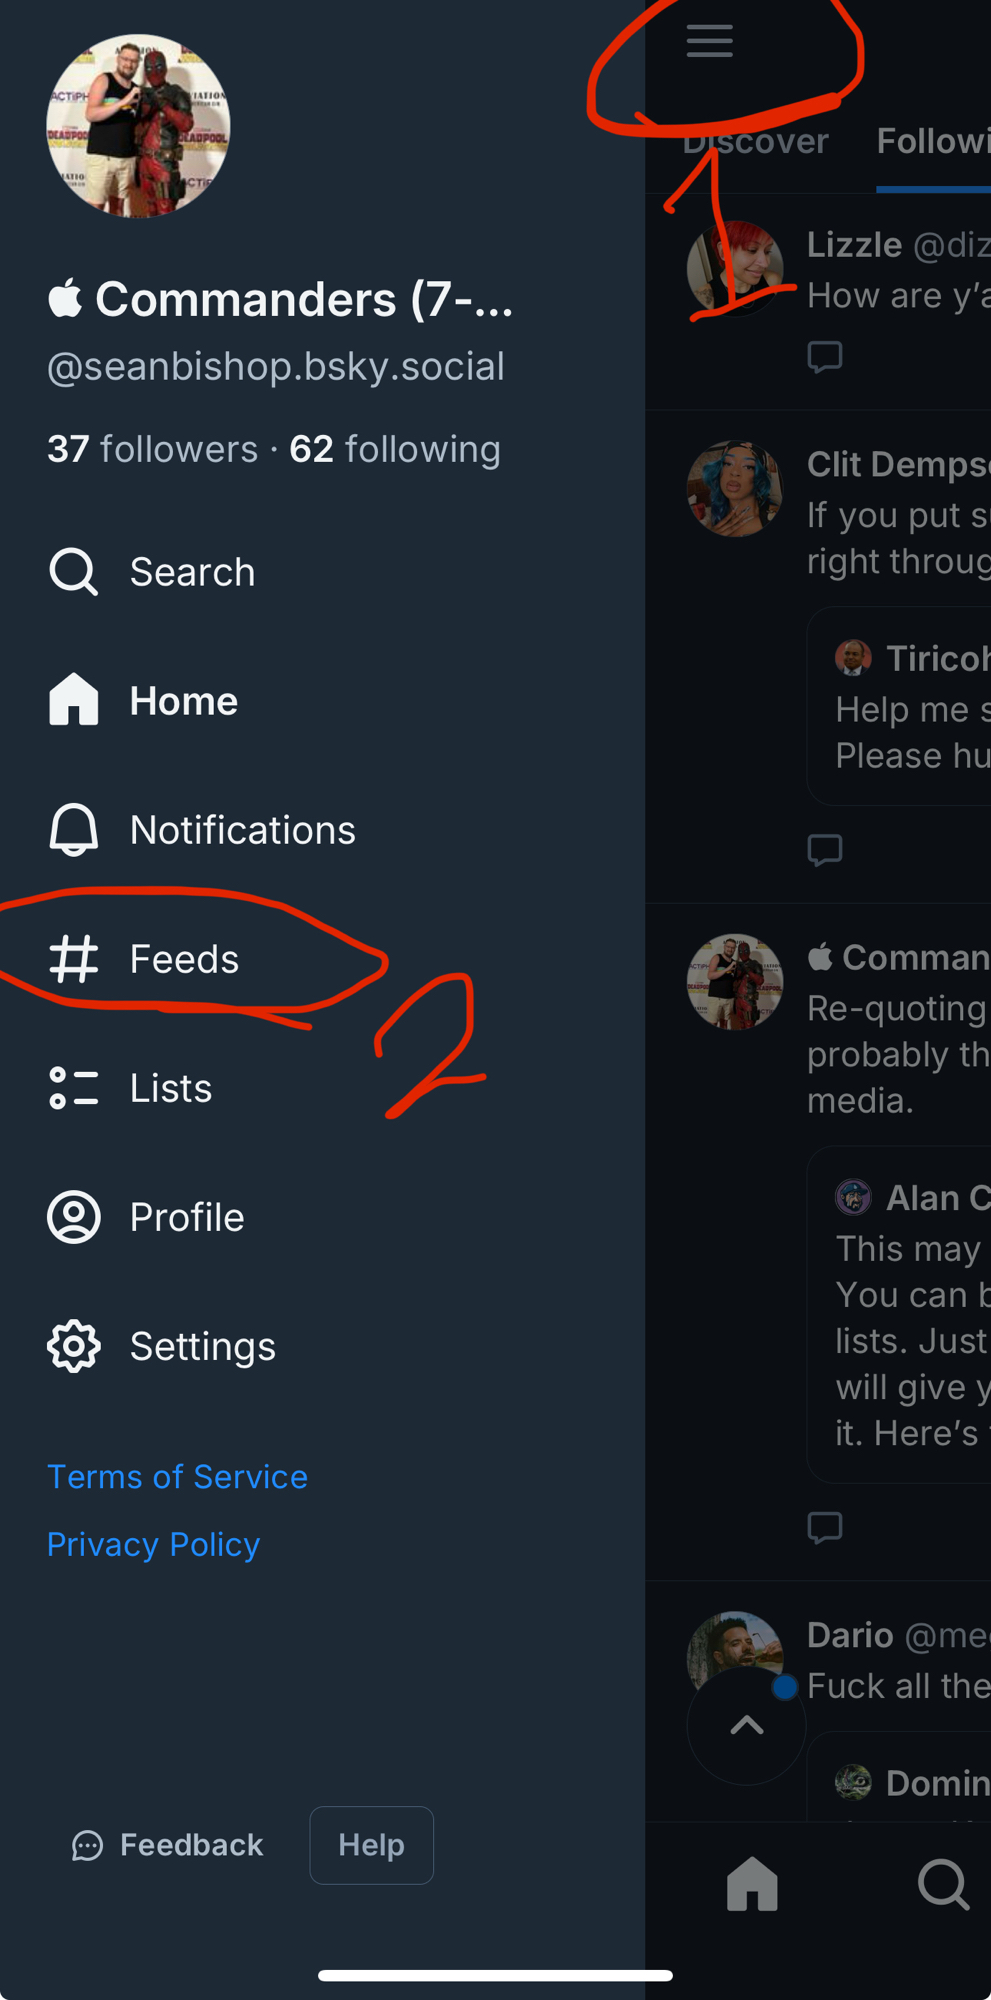Viewport: 991px width, 2000px height.
Task: Tap the hamburger menu icon
Action: click(710, 42)
